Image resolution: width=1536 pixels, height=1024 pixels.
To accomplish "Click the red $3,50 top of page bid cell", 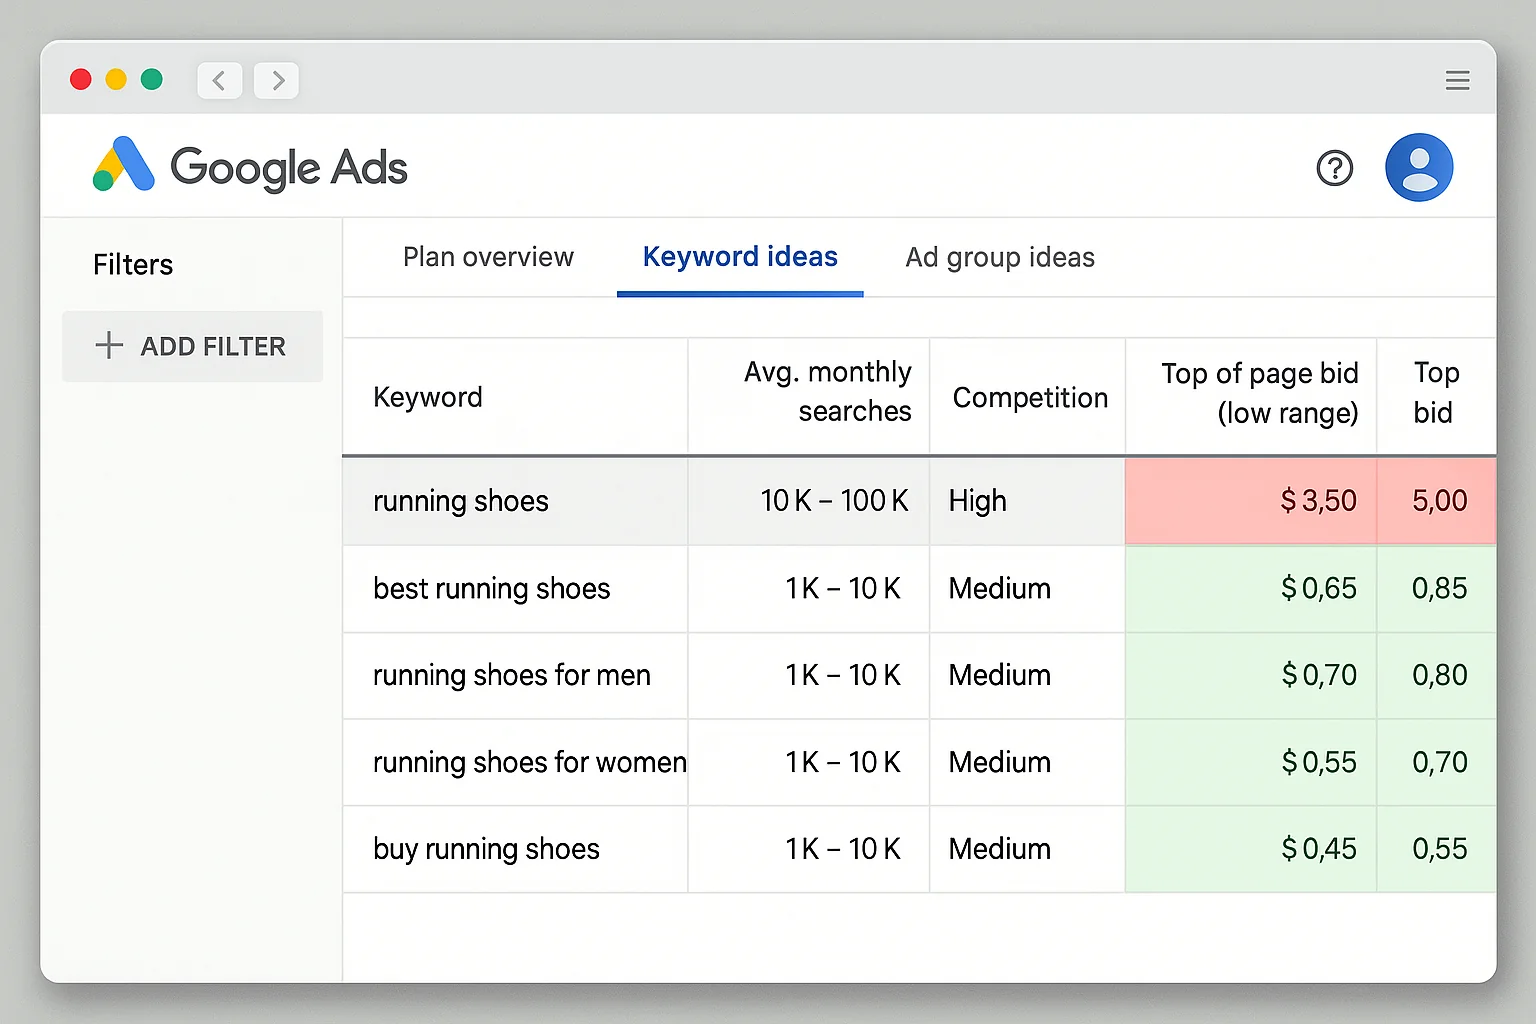I will 1318,501.
